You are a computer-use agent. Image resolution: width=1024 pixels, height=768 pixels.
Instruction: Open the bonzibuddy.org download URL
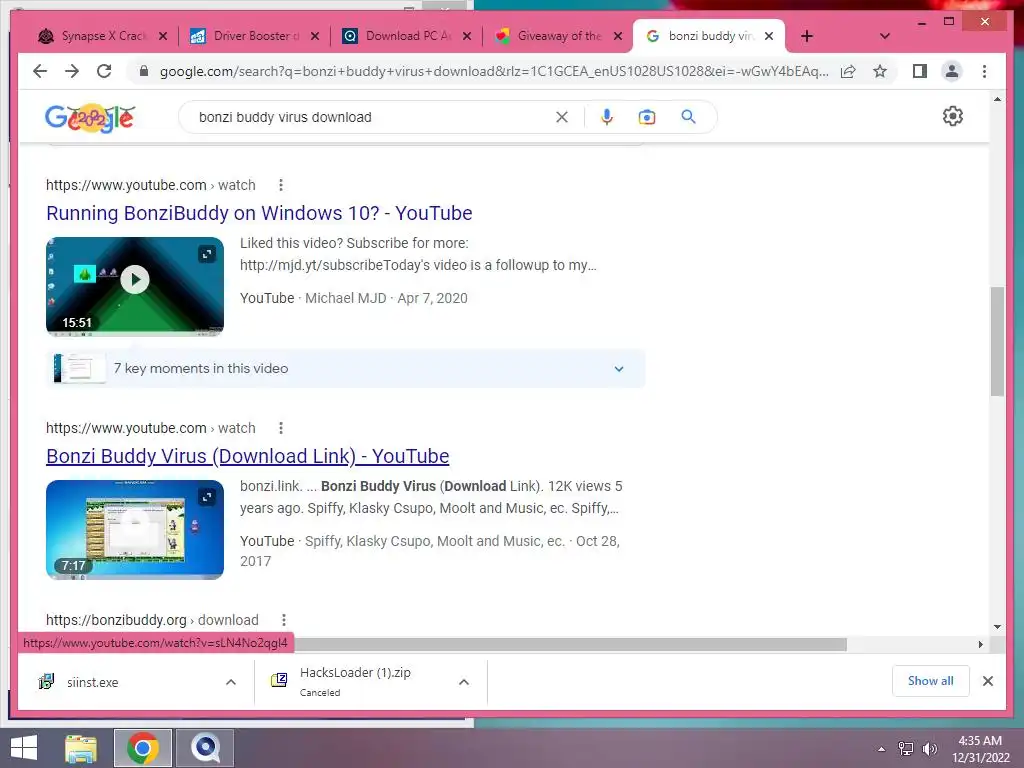[152, 620]
